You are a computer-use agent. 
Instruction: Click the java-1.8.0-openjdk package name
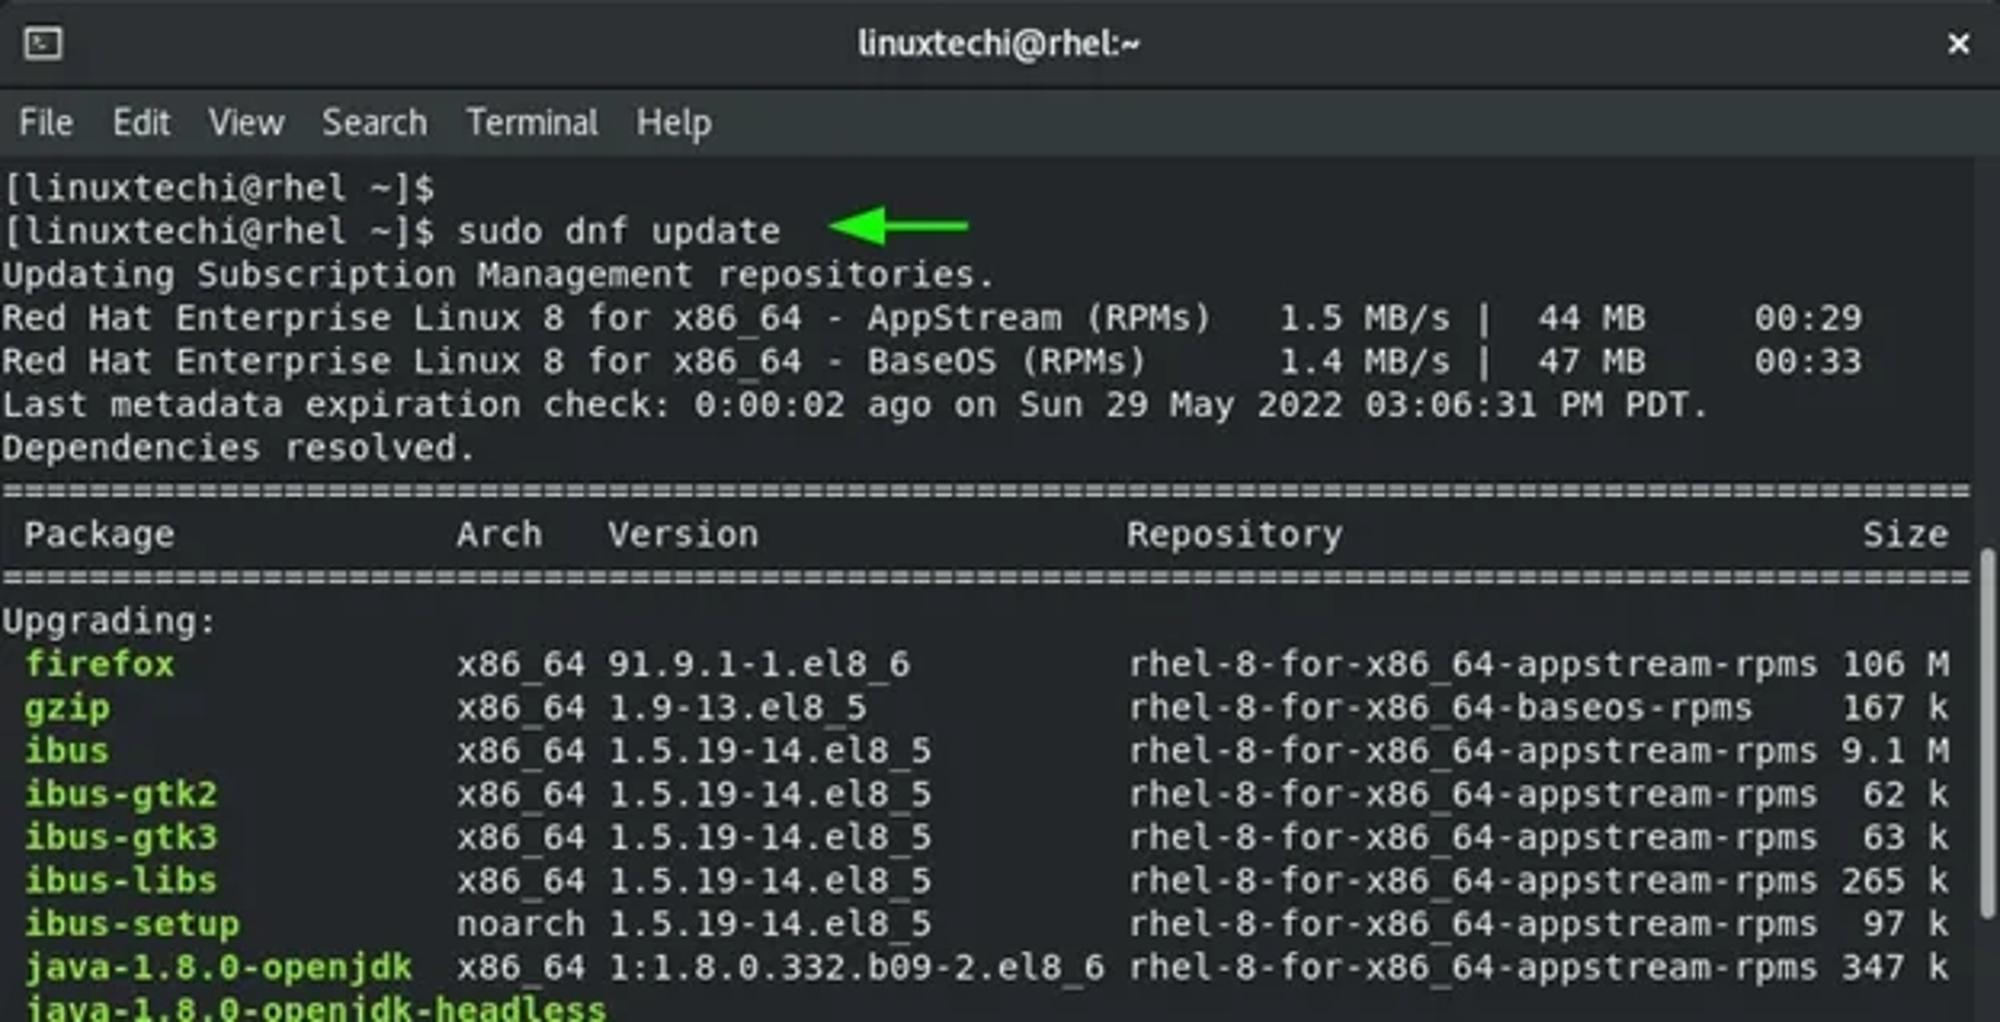218,967
